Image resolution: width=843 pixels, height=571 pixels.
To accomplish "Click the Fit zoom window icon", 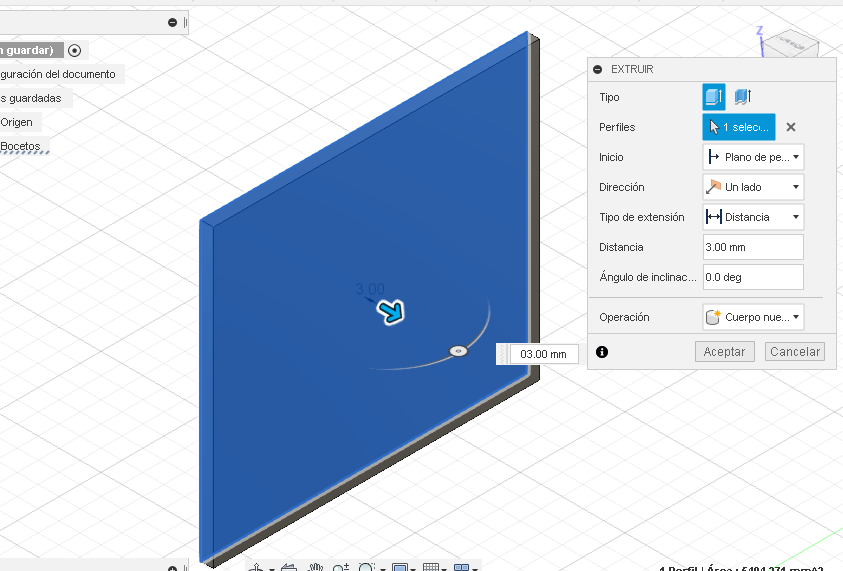I will coord(367,567).
